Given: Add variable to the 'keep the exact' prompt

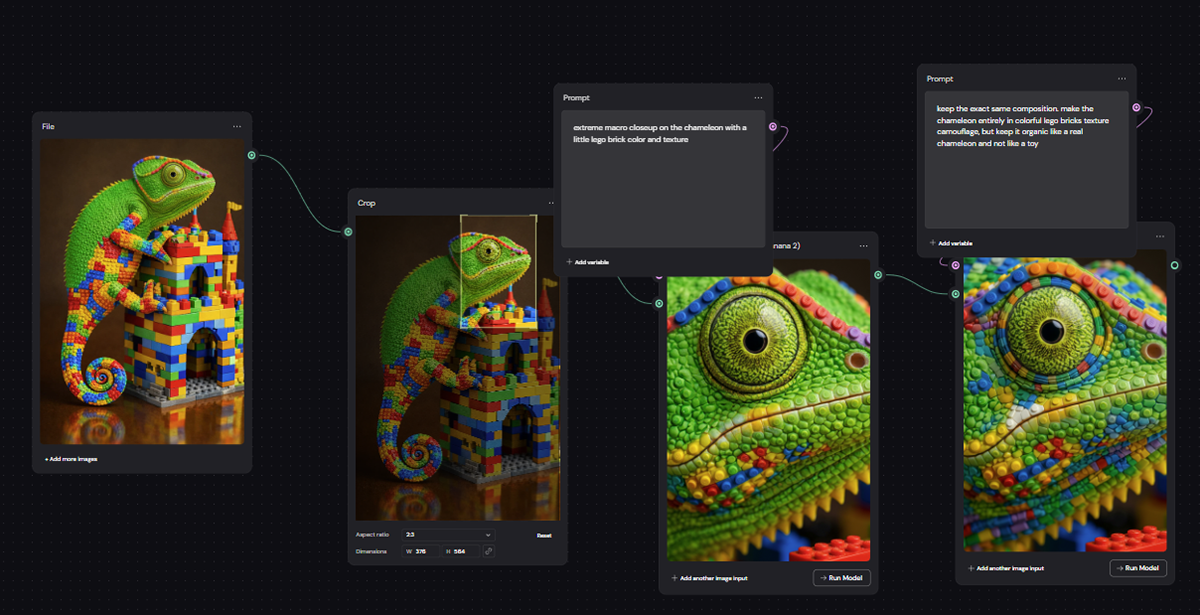Looking at the screenshot, I should (x=951, y=243).
